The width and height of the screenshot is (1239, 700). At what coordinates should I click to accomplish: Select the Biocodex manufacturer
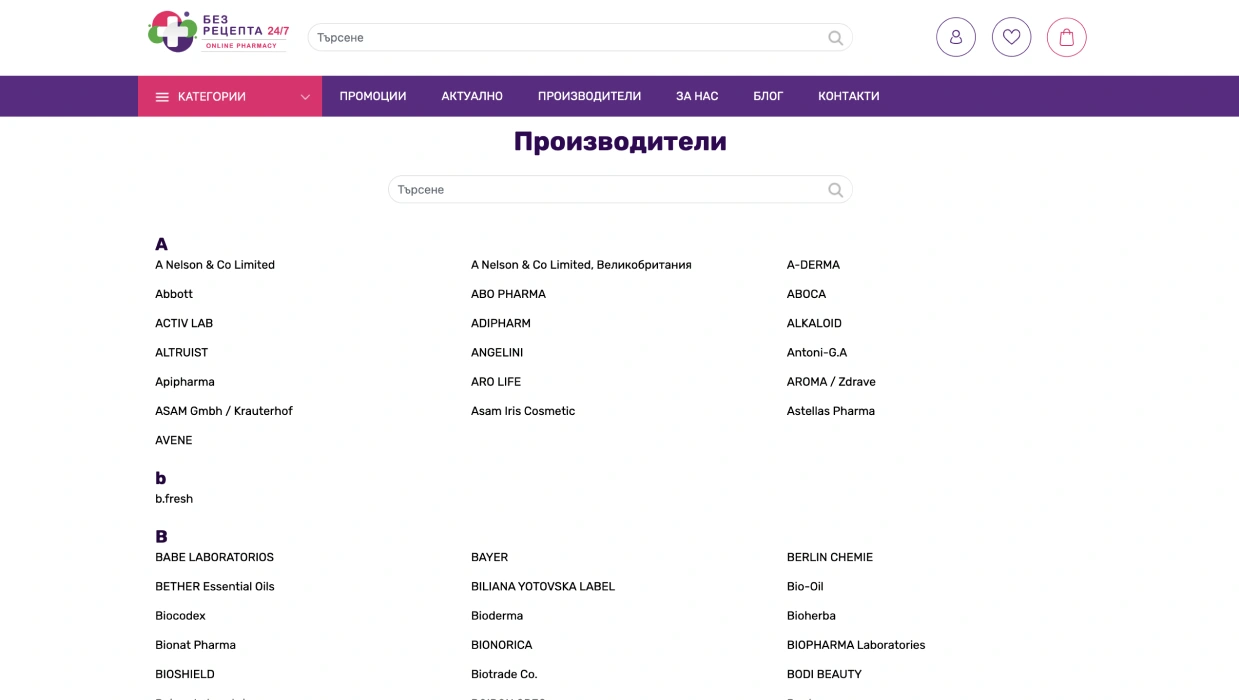[x=180, y=616]
